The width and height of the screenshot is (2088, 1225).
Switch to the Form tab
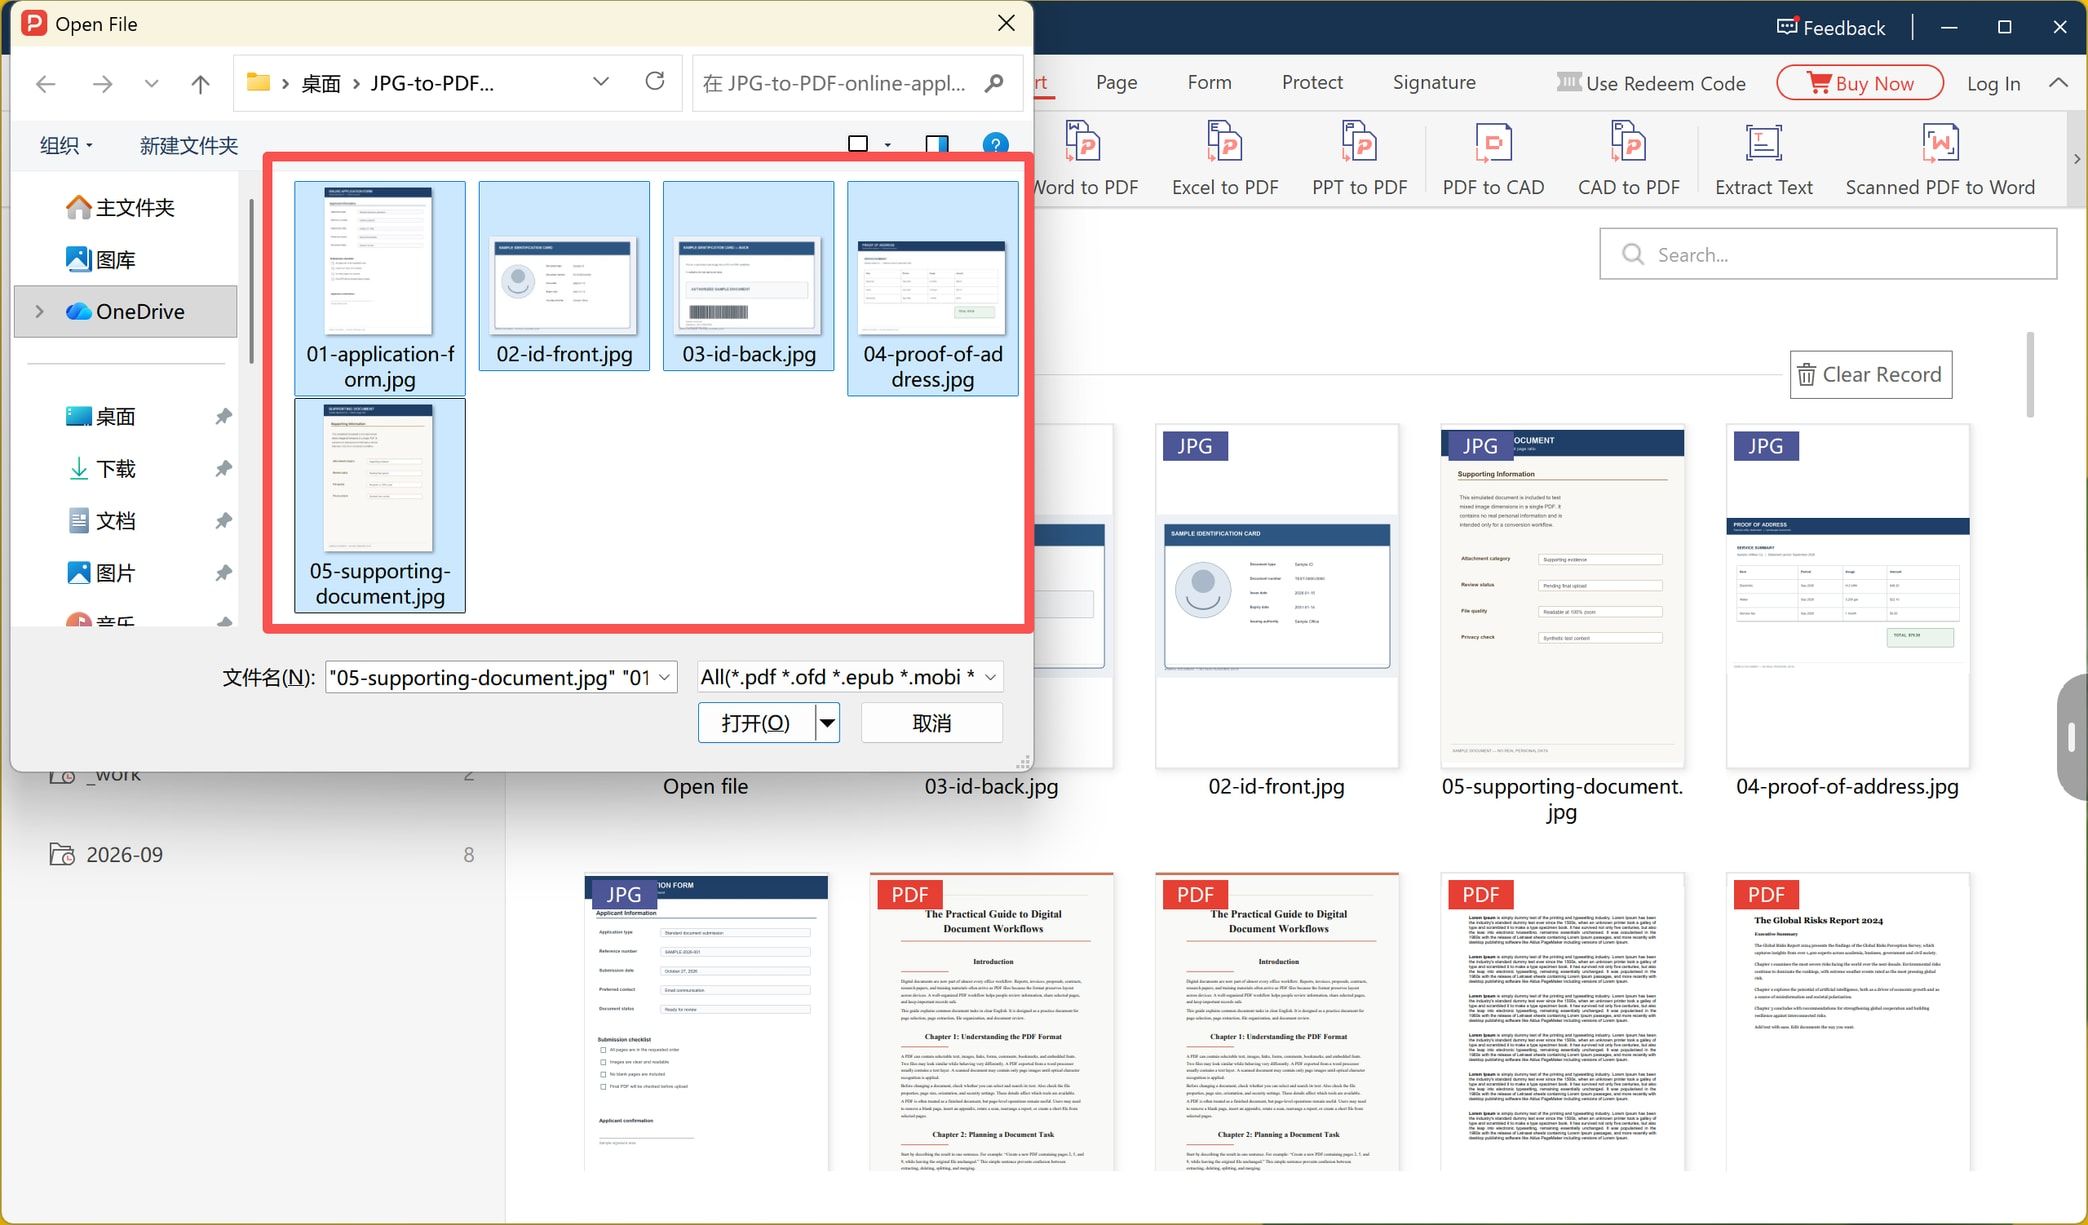coord(1209,83)
